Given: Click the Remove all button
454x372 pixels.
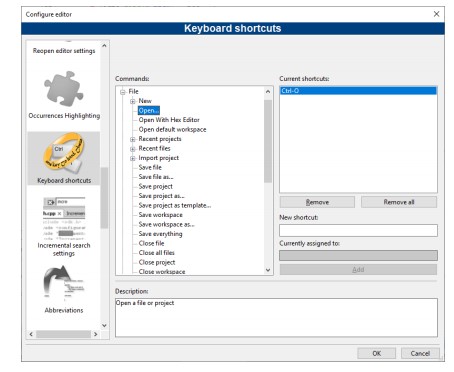Looking at the screenshot, I should (x=399, y=202).
